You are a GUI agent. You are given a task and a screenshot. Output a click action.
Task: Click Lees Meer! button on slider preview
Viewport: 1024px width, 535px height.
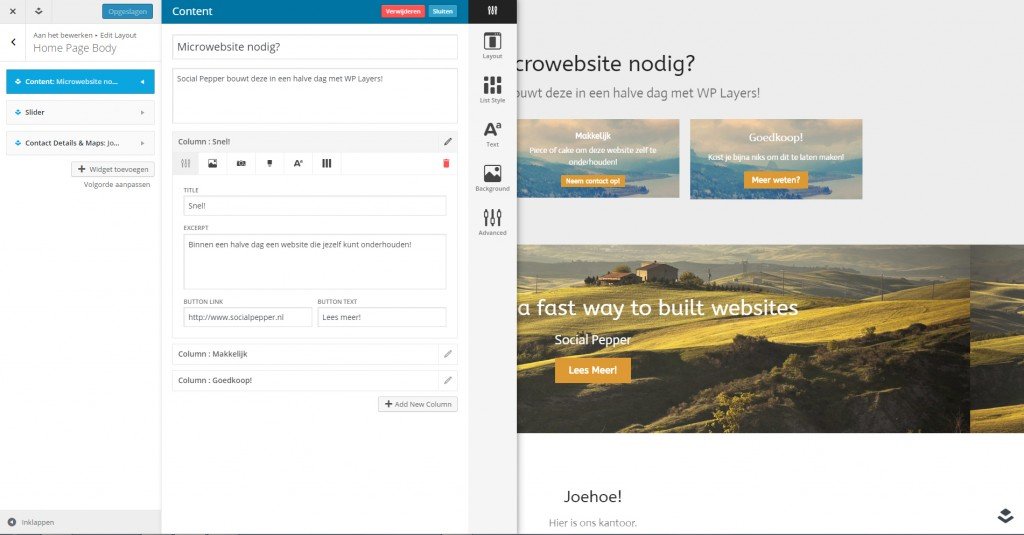592,370
